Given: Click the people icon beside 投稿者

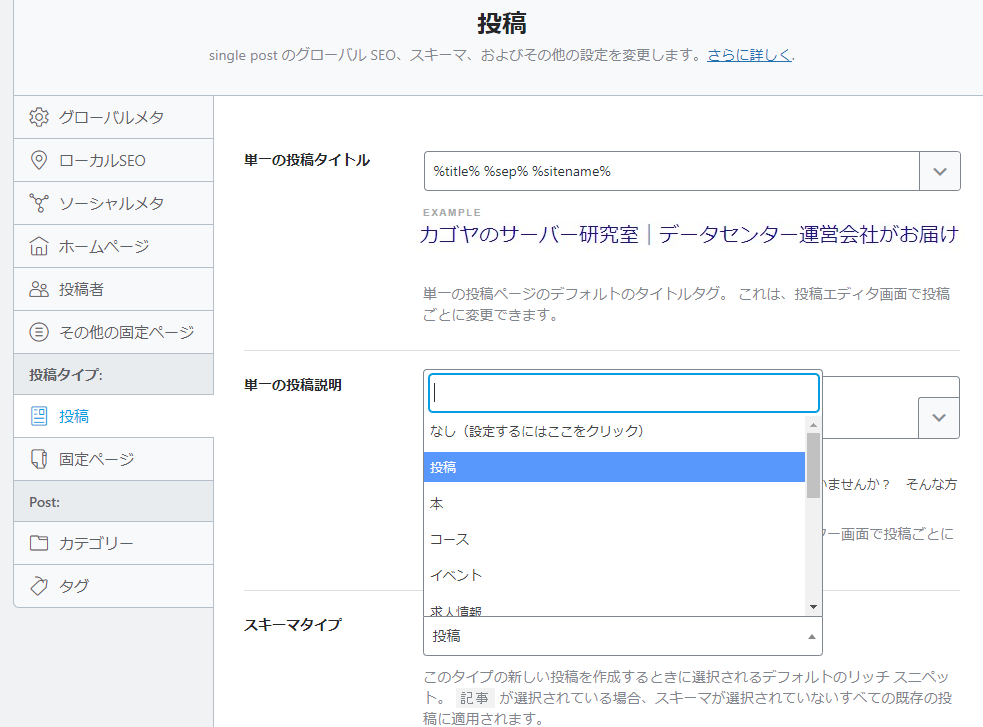Looking at the screenshot, I should click(x=39, y=289).
